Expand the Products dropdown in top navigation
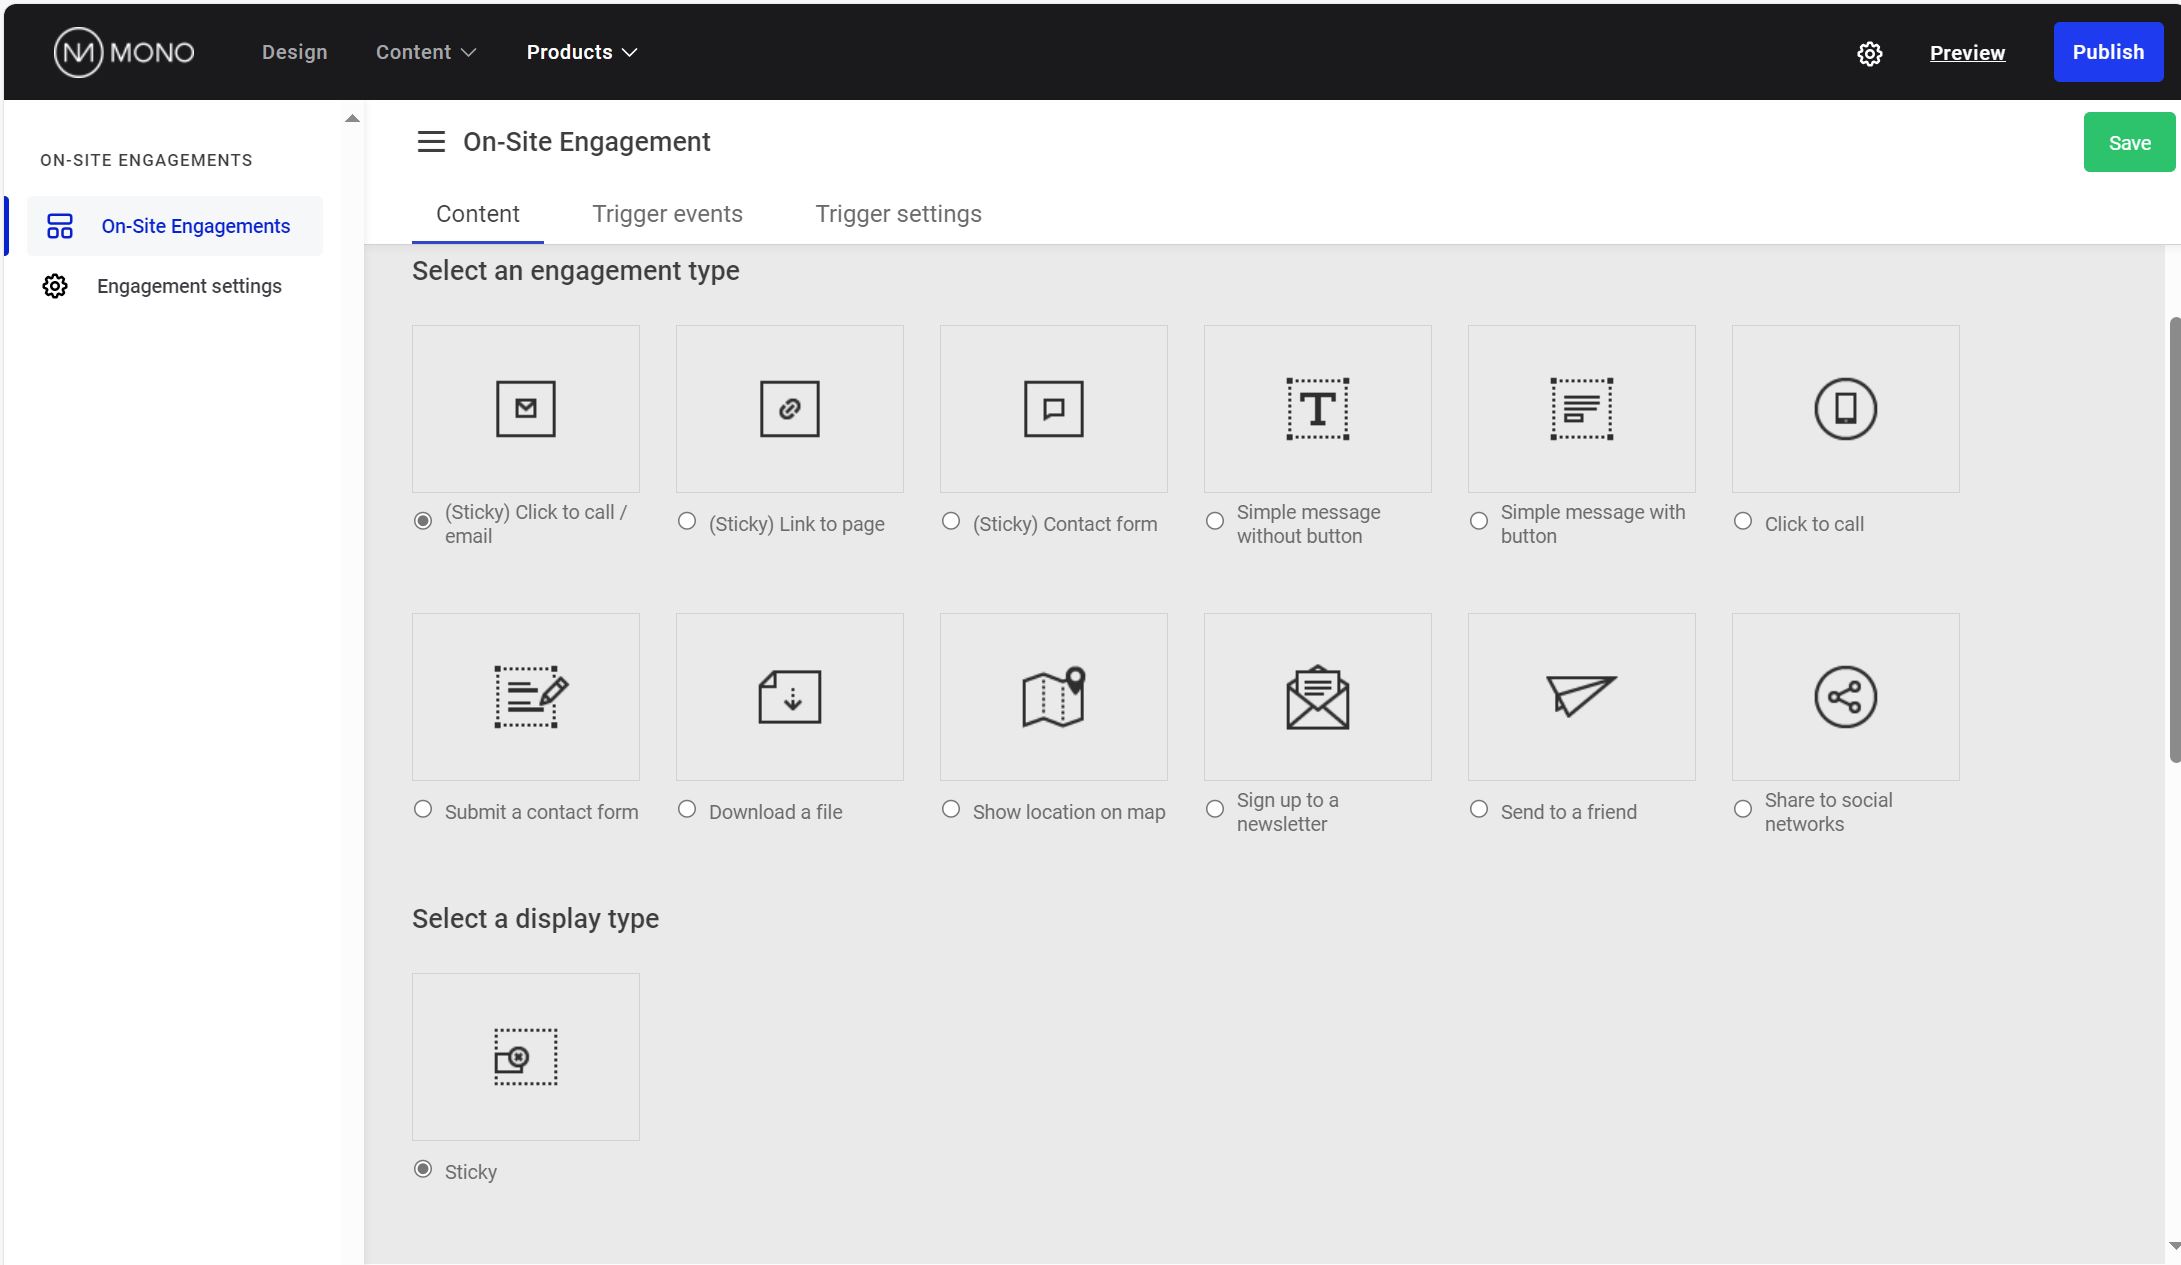This screenshot has height=1265, width=2181. click(x=581, y=52)
